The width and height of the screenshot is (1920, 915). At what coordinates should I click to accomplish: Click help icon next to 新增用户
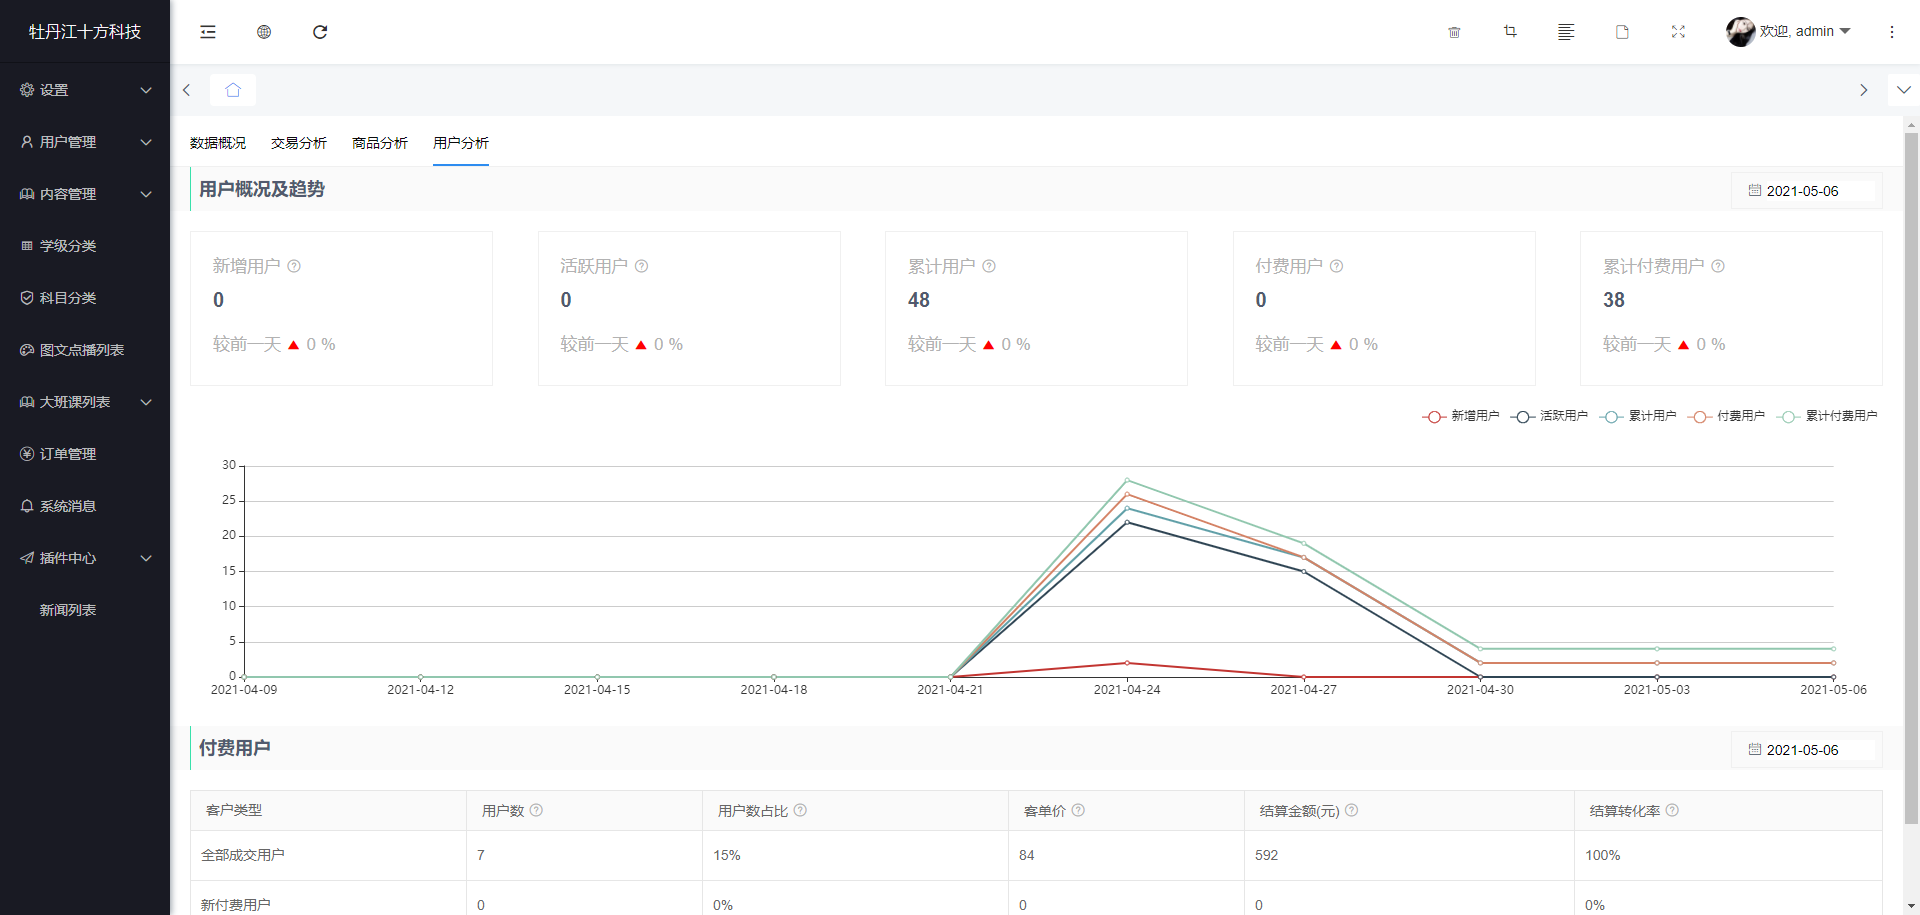coord(294,266)
